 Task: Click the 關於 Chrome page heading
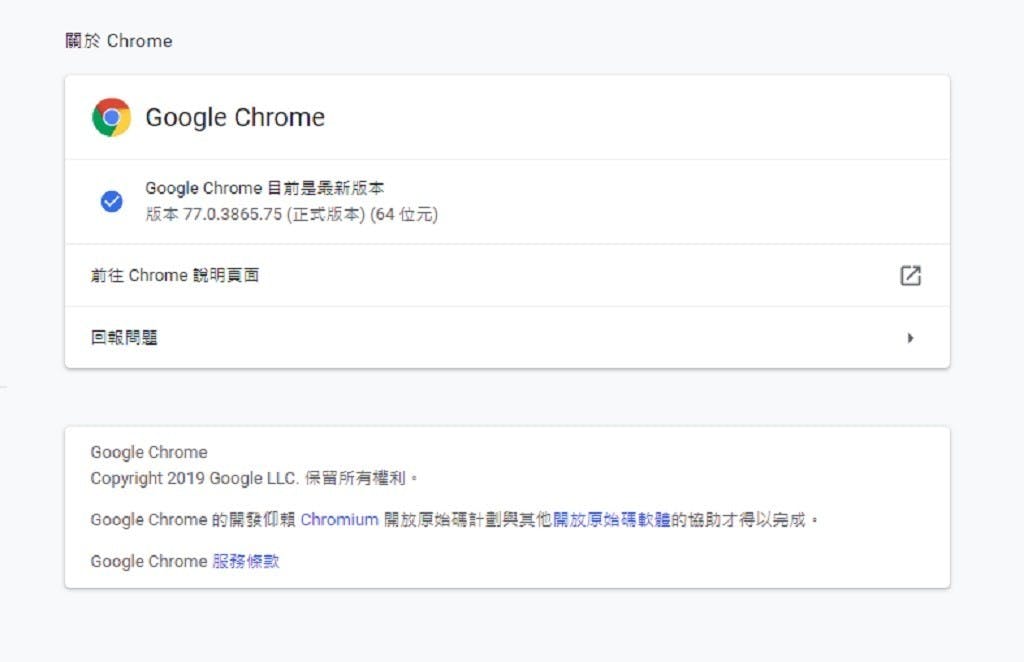(x=119, y=40)
